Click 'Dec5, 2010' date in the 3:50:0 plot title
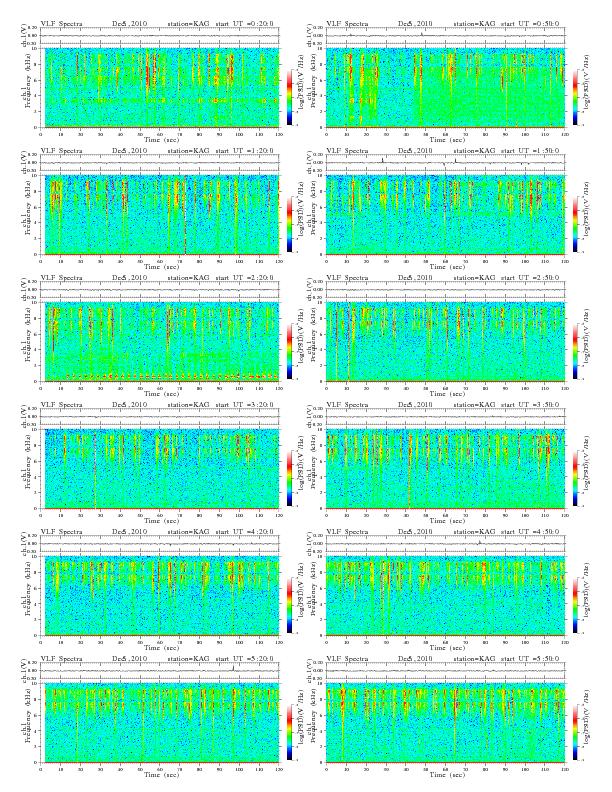 pyautogui.click(x=415, y=405)
